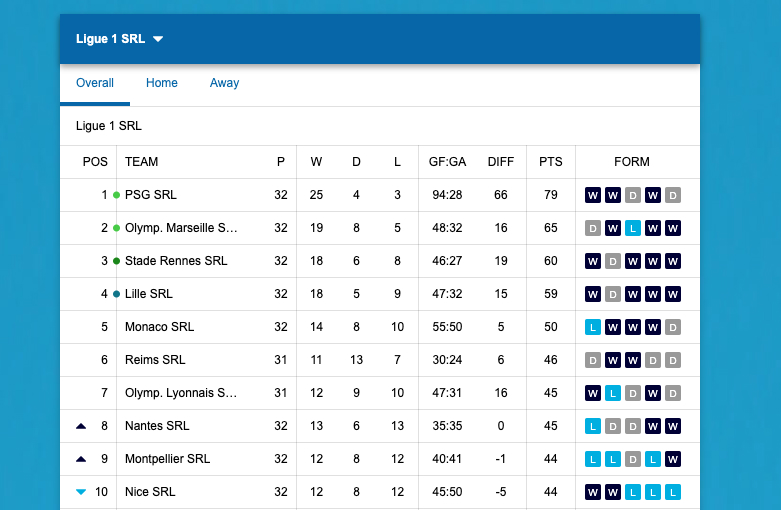Image resolution: width=781 pixels, height=510 pixels.
Task: Click the GF:GA column header
Action: tap(447, 162)
